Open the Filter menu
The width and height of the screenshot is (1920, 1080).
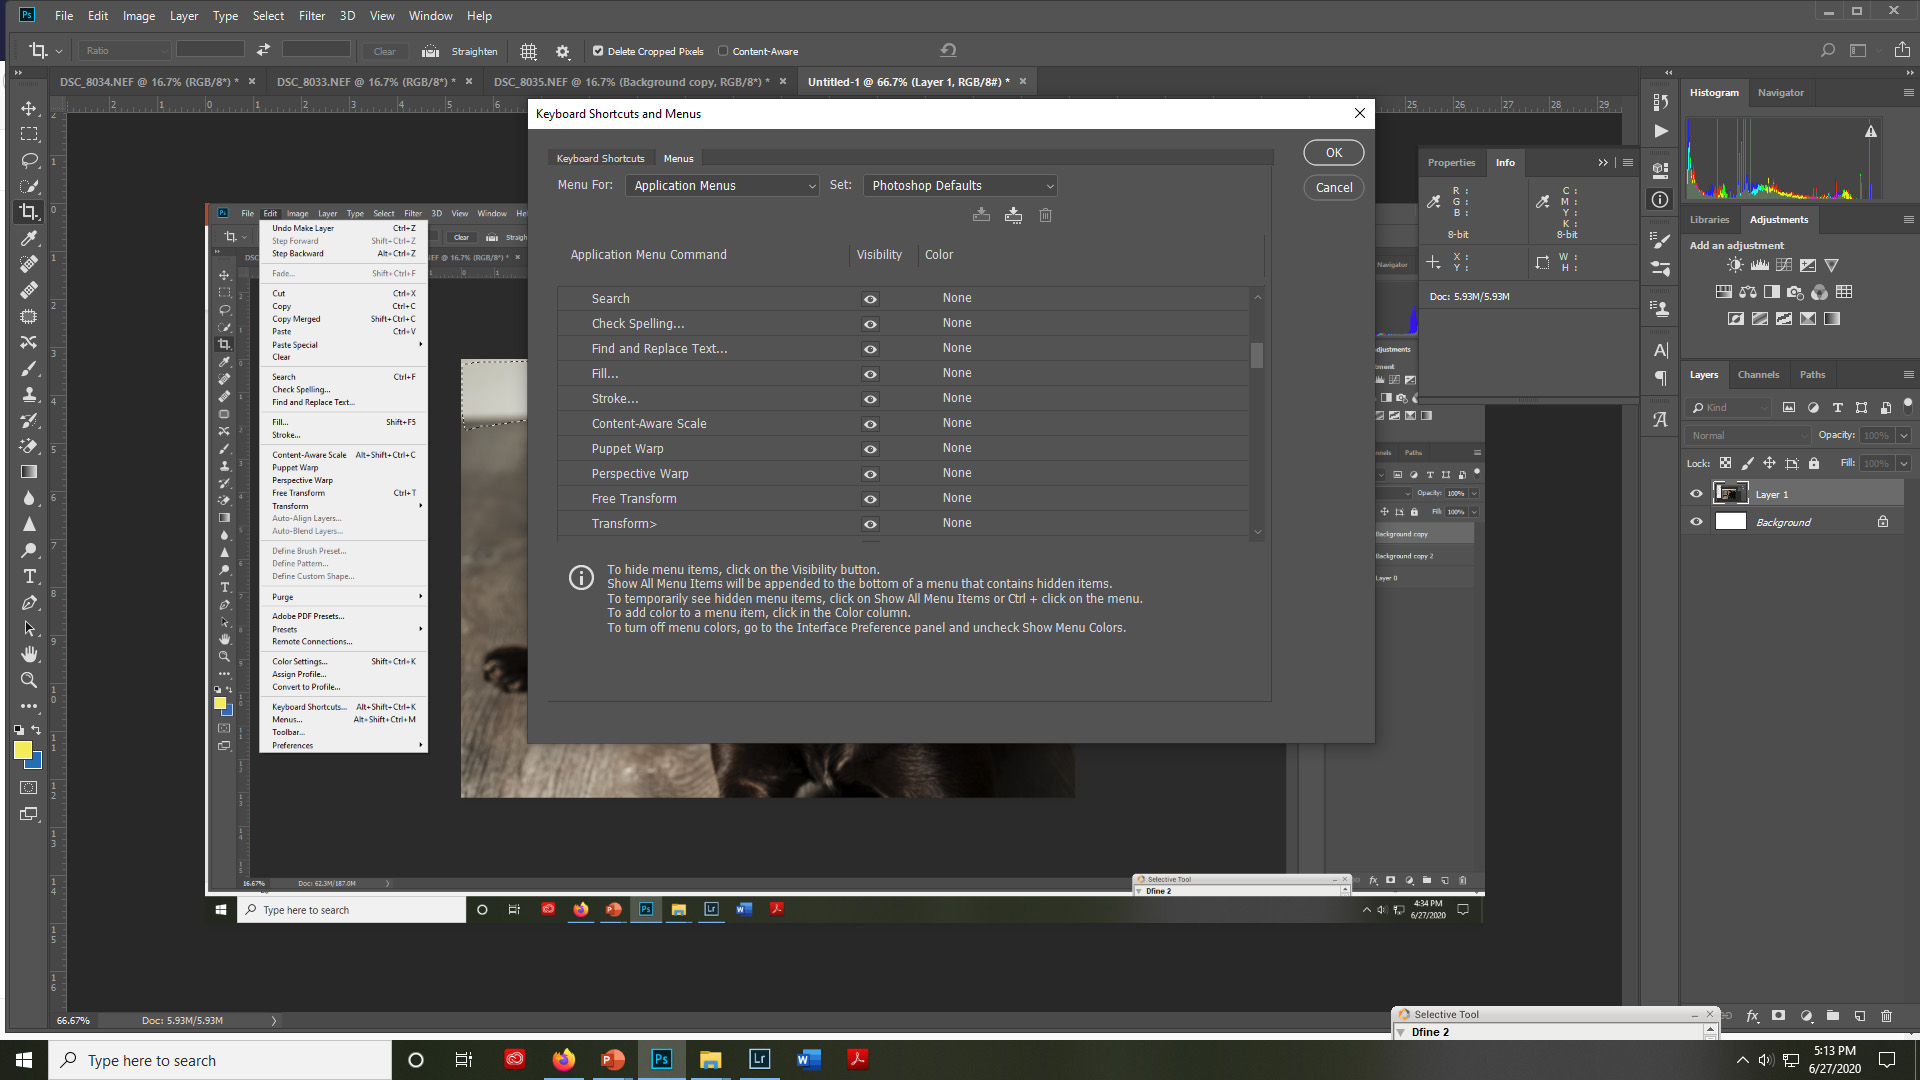click(312, 15)
